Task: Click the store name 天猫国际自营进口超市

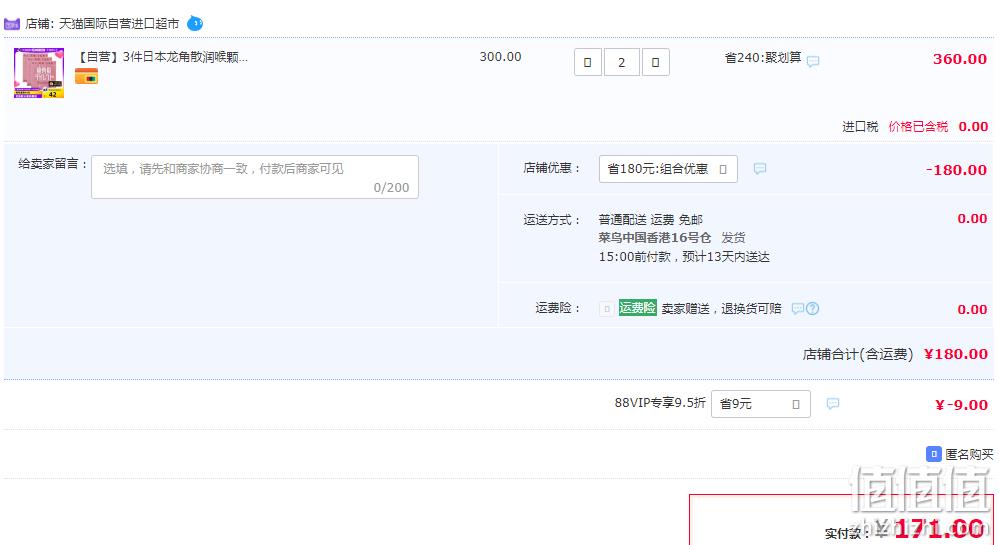Action: point(119,24)
